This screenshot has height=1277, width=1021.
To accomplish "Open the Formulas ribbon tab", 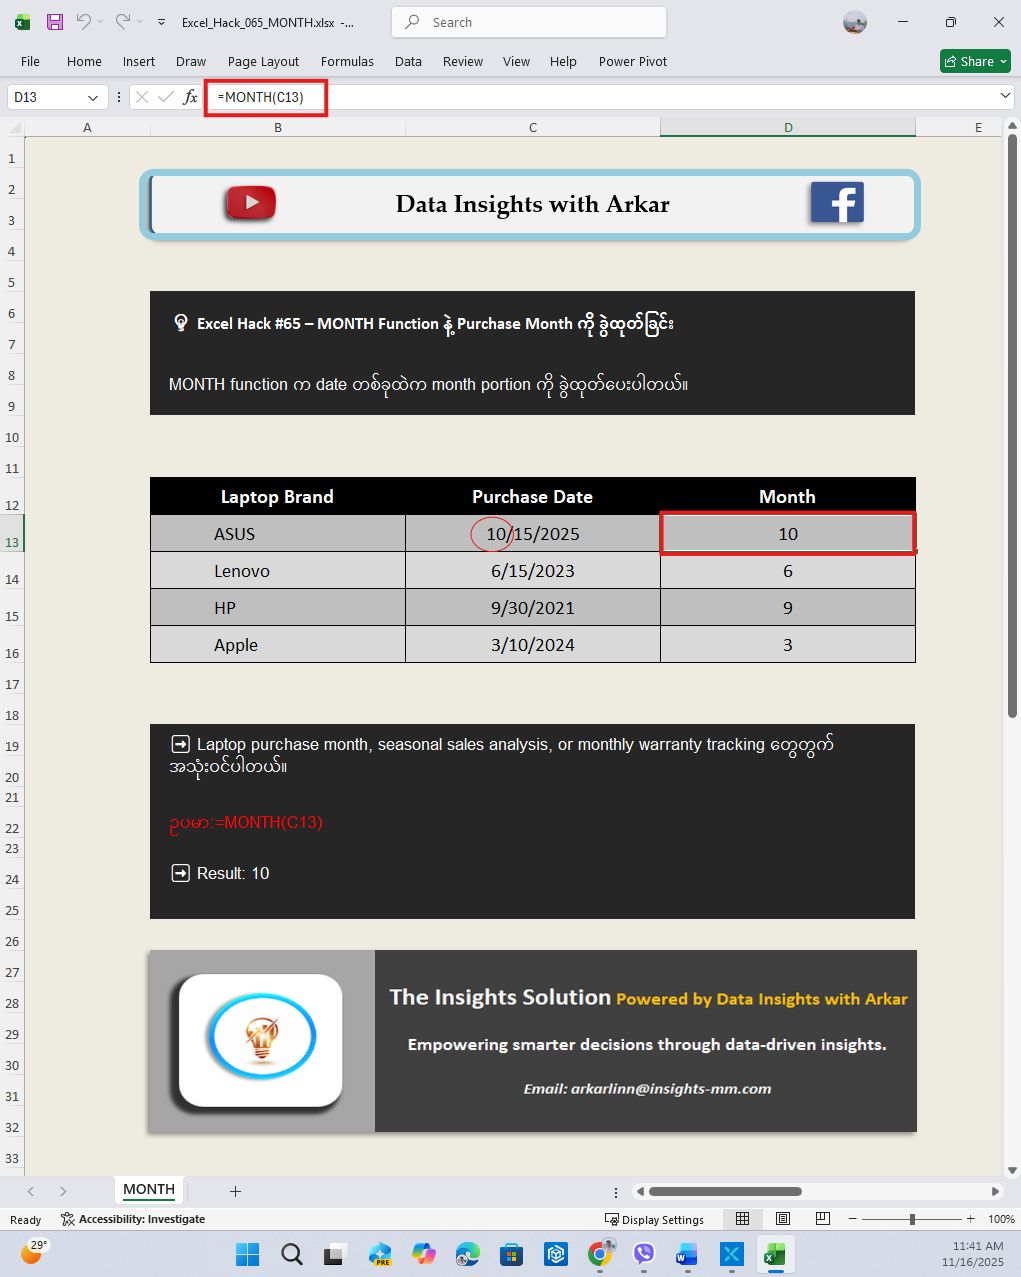I will 347,61.
